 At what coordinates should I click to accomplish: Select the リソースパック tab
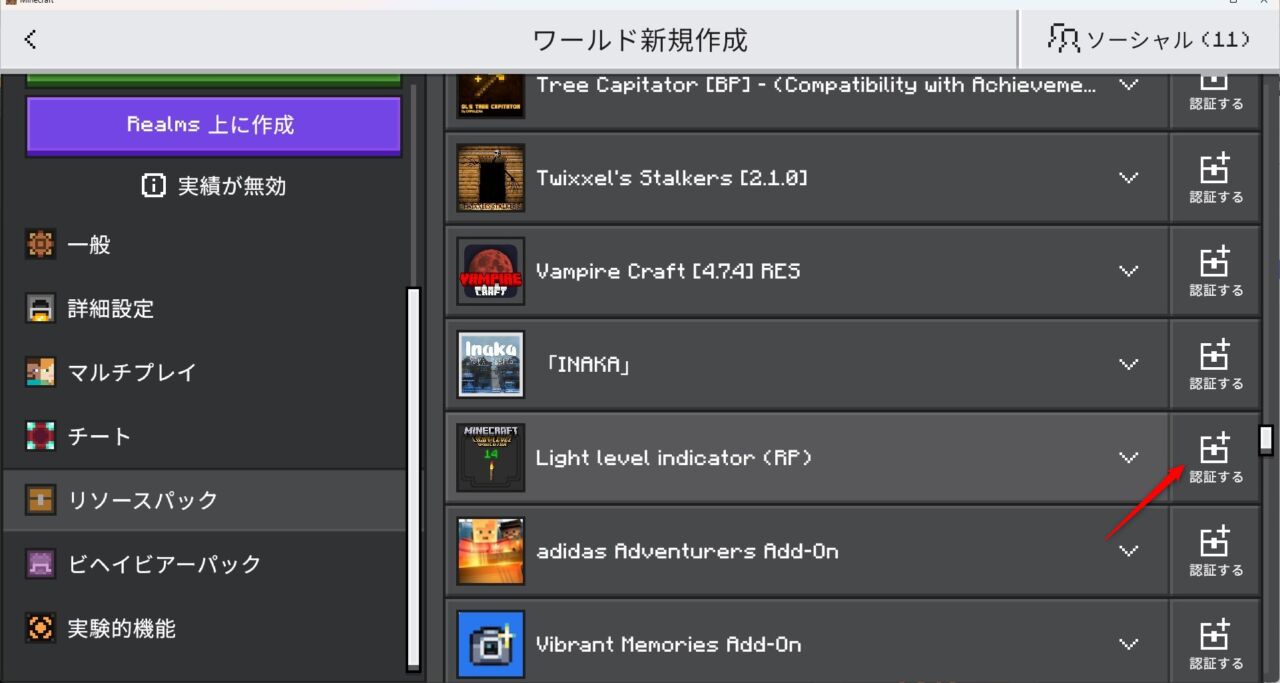(204, 501)
